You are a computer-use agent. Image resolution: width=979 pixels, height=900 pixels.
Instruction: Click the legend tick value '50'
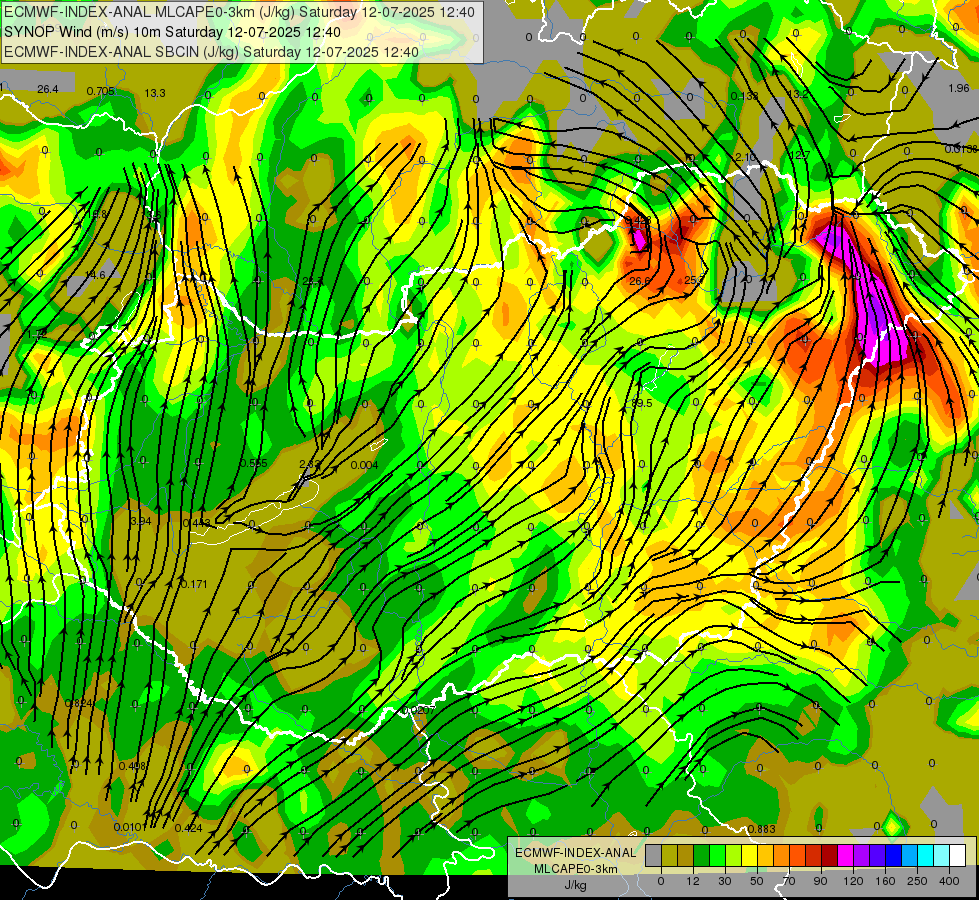(x=757, y=881)
